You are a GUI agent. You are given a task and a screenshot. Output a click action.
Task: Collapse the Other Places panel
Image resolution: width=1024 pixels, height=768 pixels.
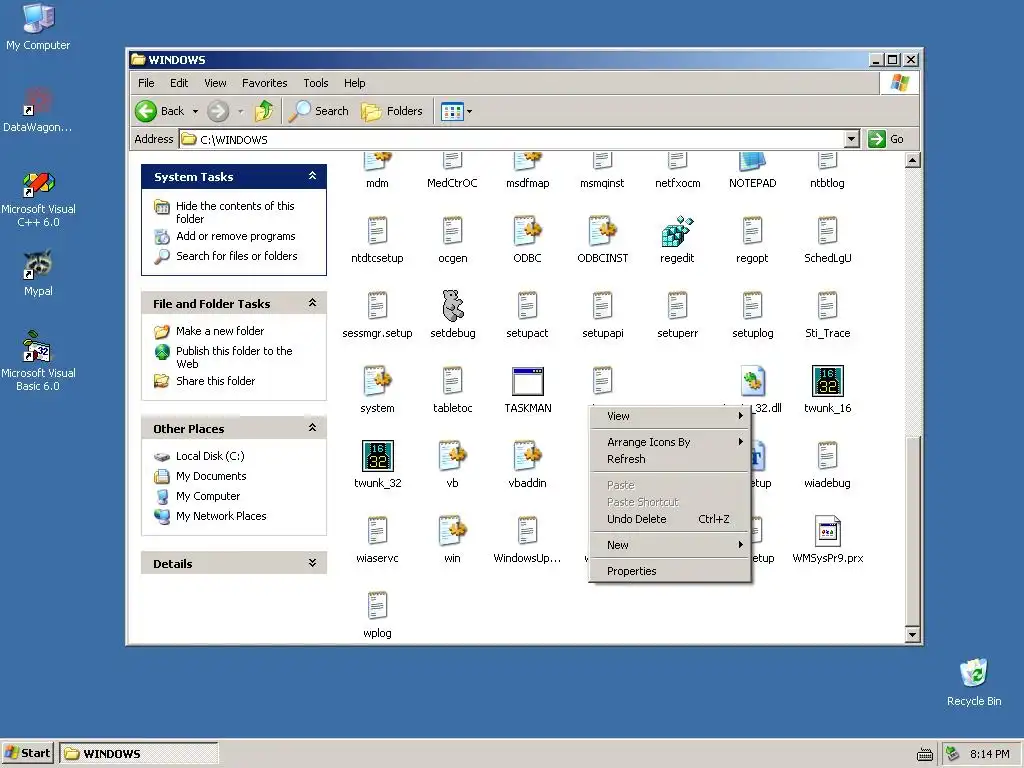tap(312, 428)
